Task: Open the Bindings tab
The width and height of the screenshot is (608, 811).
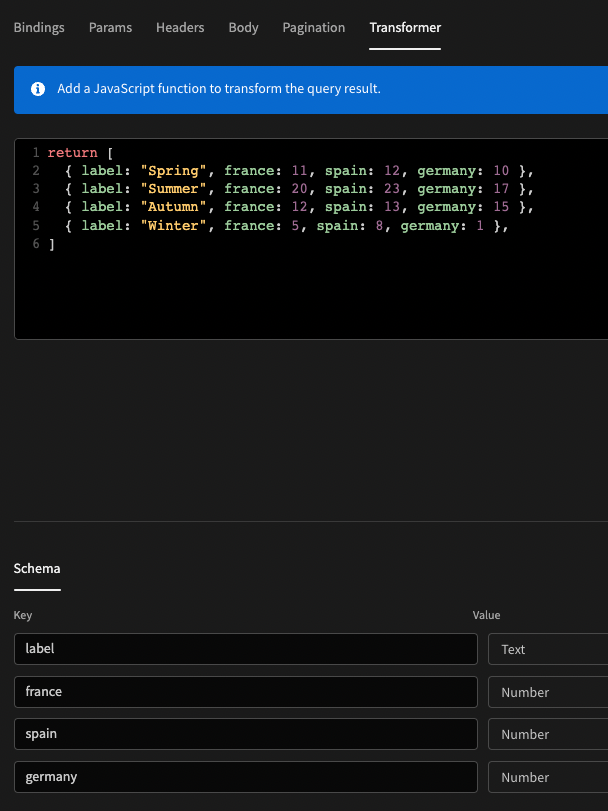Action: [39, 27]
